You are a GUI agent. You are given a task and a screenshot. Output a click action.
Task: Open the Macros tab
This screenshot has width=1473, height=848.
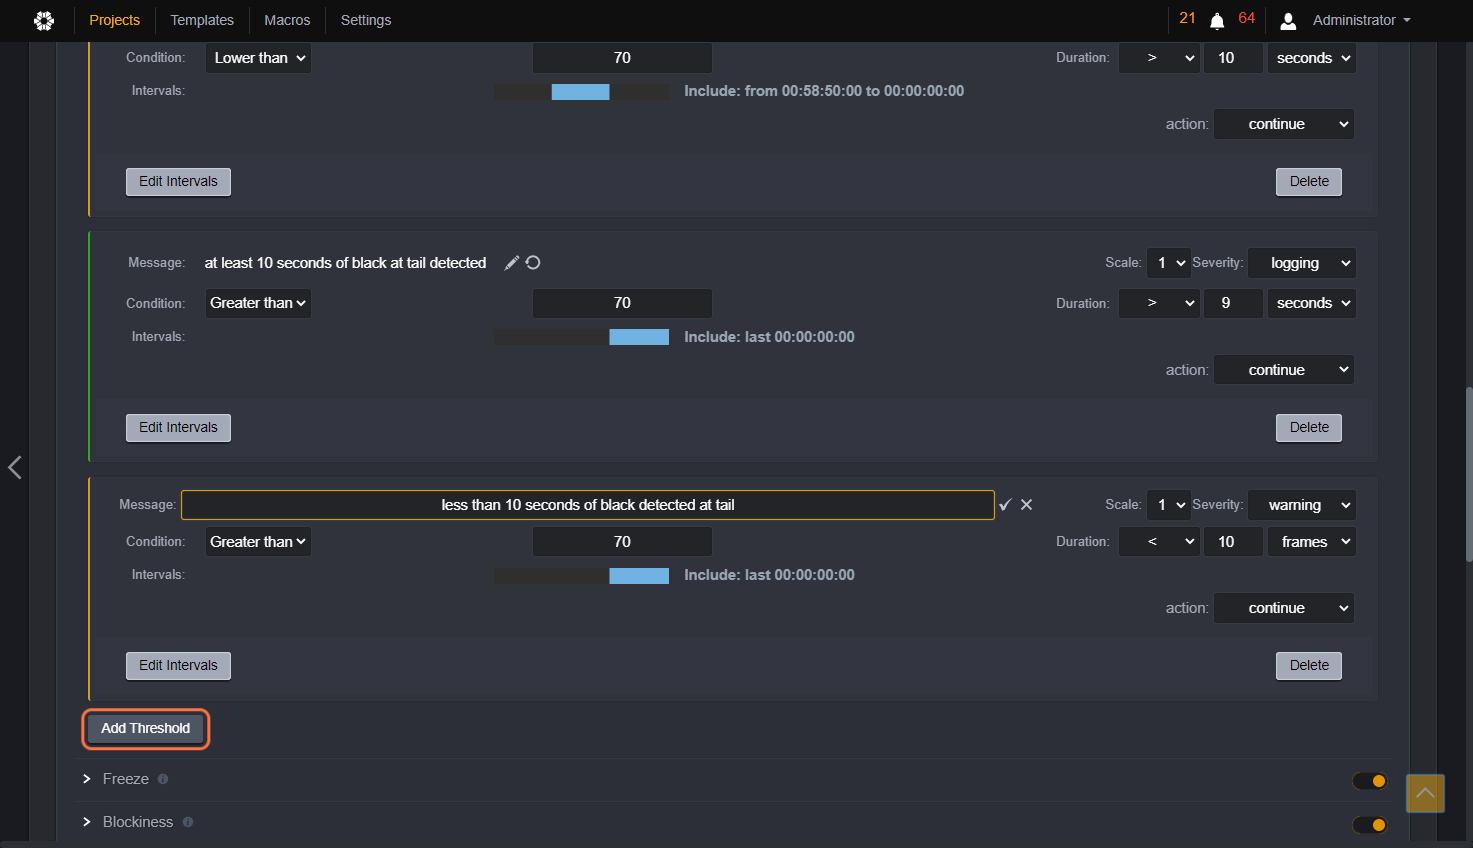287,20
